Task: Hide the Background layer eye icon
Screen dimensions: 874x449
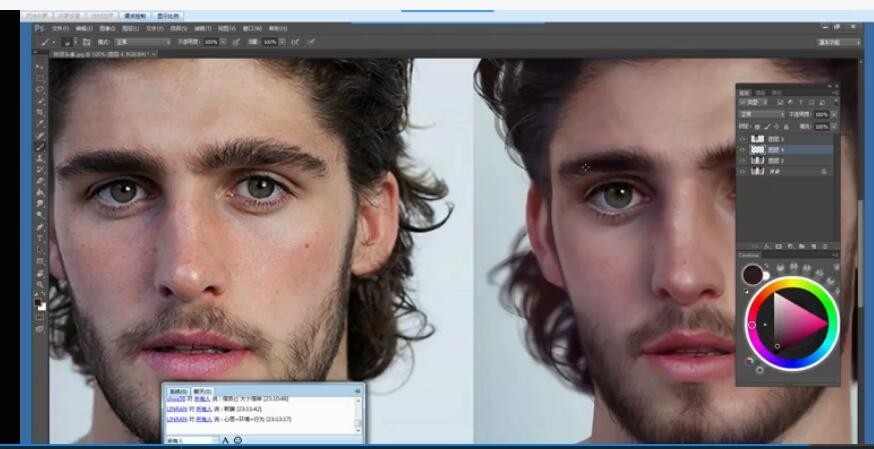Action: (x=742, y=172)
